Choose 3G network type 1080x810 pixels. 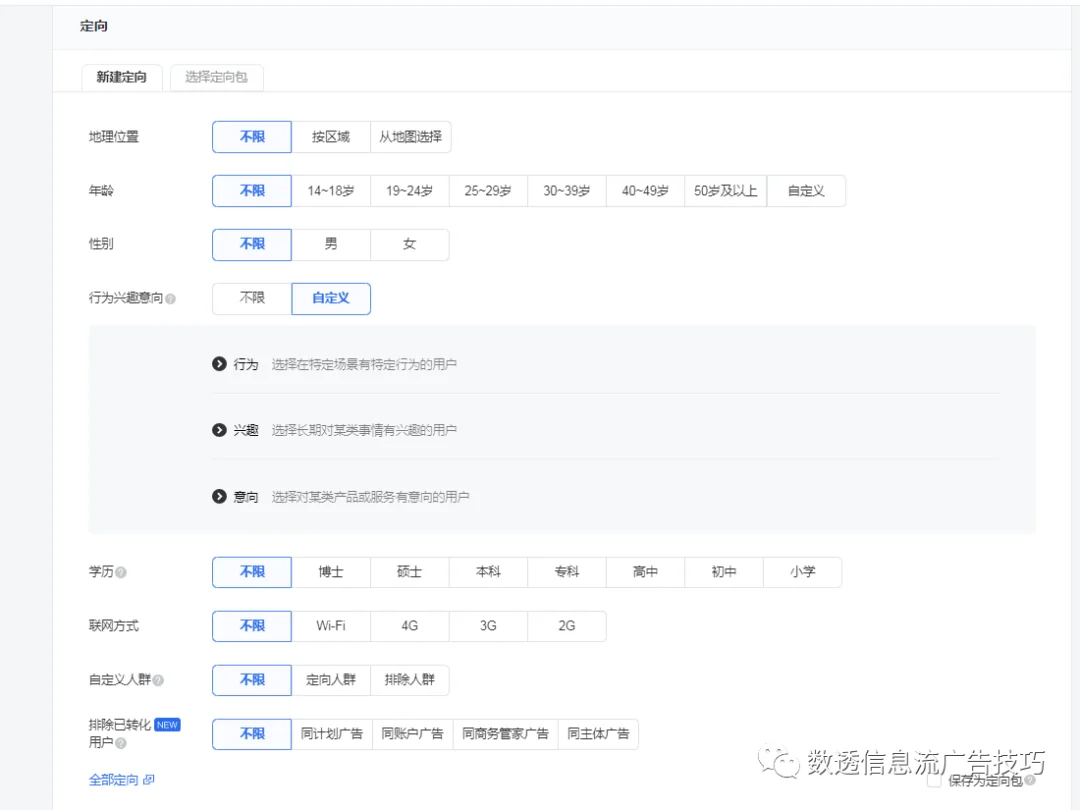488,626
